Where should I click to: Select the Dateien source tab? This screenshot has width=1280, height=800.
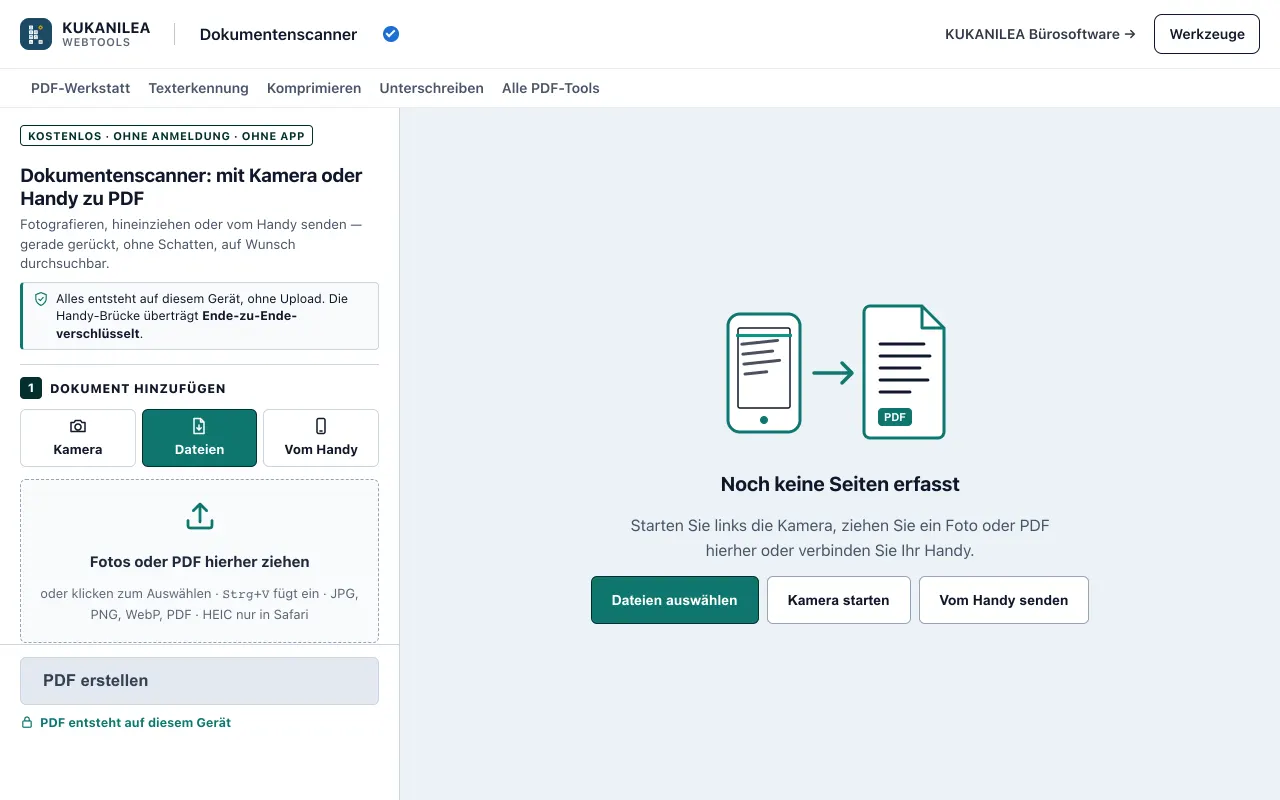199,438
